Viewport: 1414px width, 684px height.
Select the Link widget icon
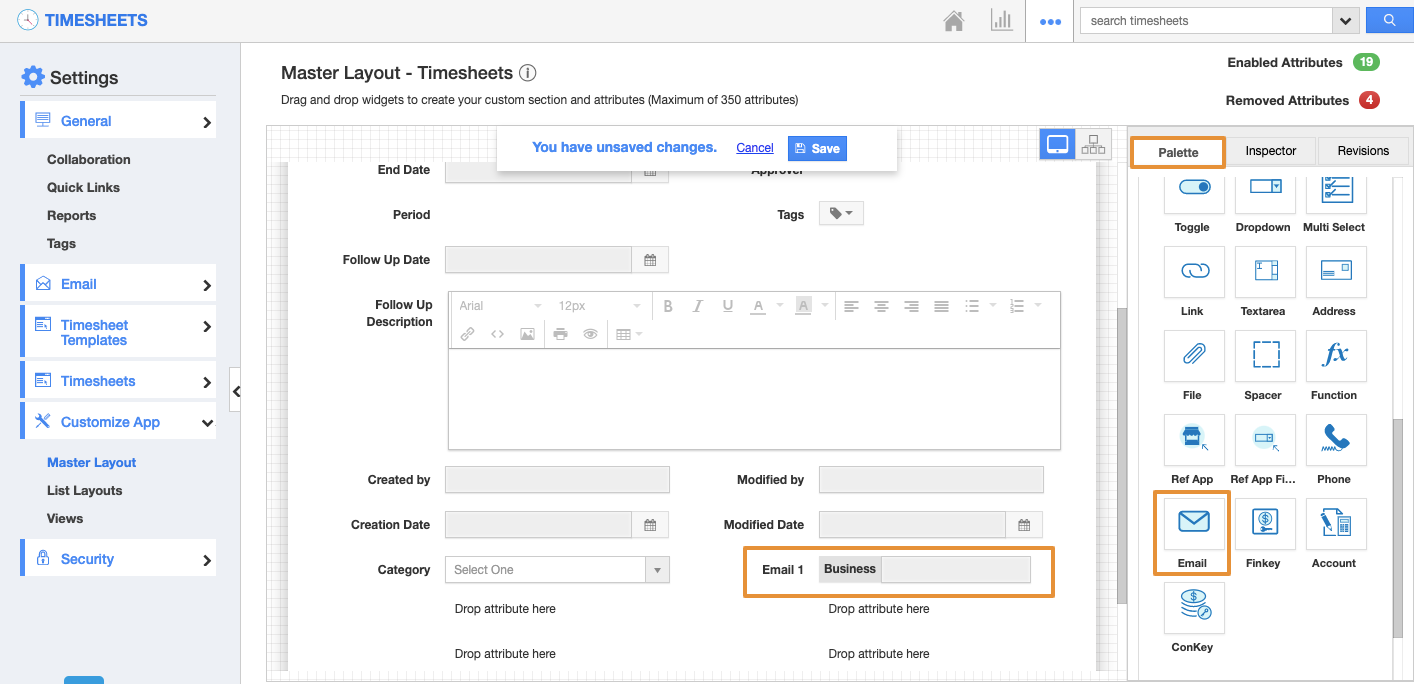click(x=1194, y=272)
